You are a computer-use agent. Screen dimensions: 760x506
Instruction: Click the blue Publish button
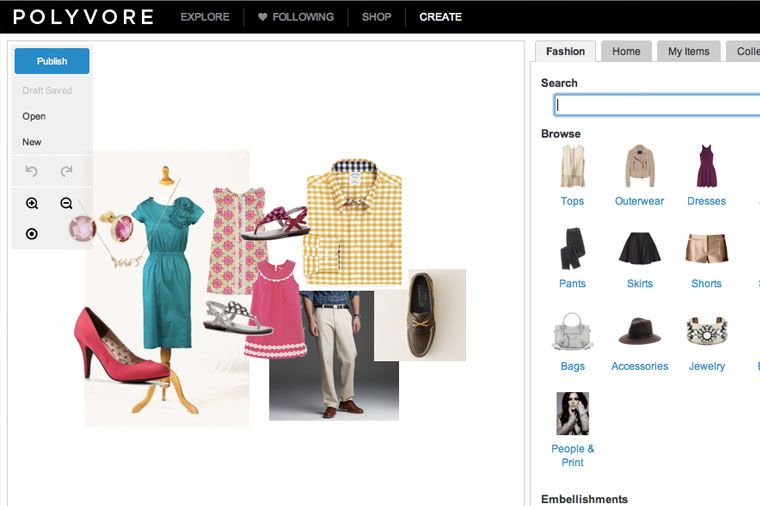pyautogui.click(x=52, y=61)
